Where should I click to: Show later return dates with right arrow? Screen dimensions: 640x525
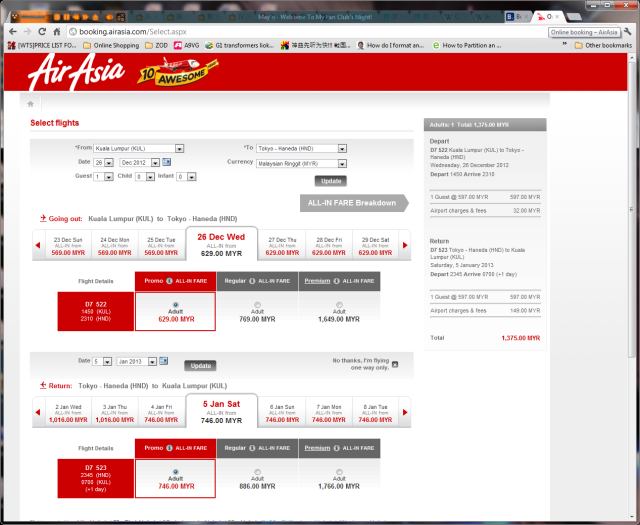pos(405,410)
